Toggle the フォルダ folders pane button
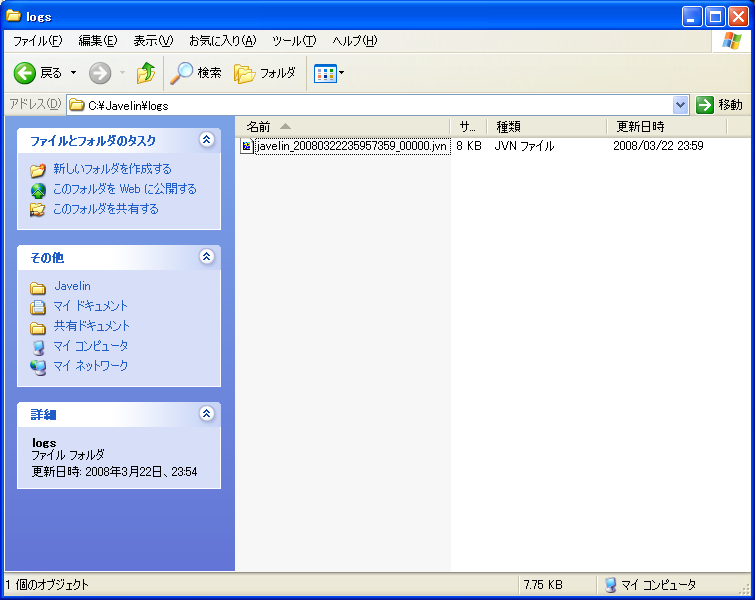The width and height of the screenshot is (755, 600). point(265,73)
